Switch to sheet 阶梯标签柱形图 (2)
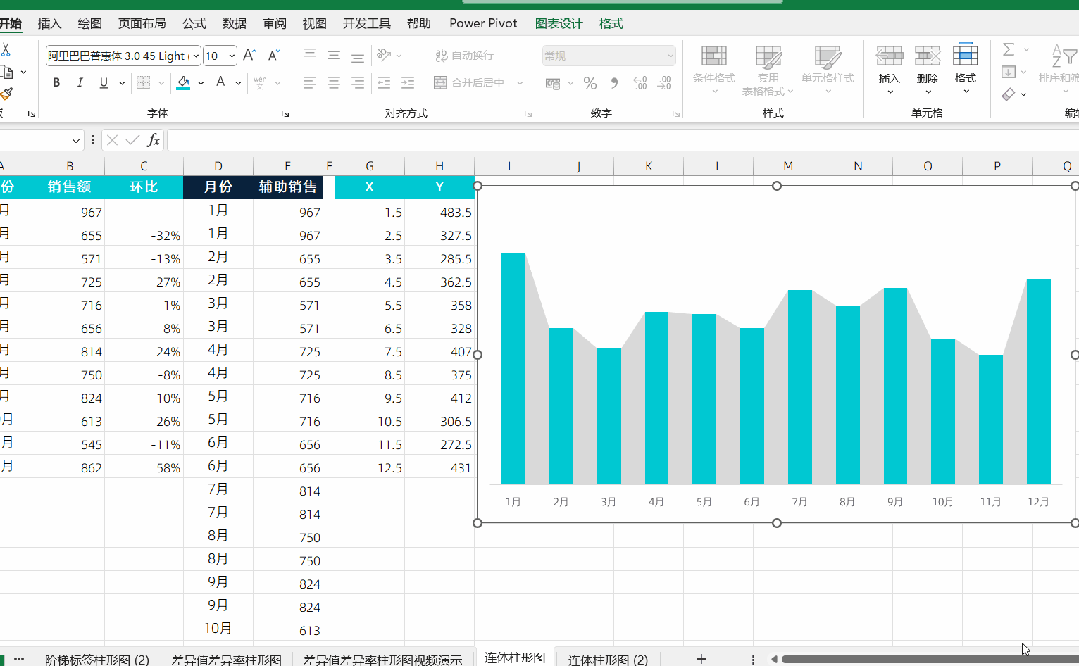 click(x=97, y=659)
